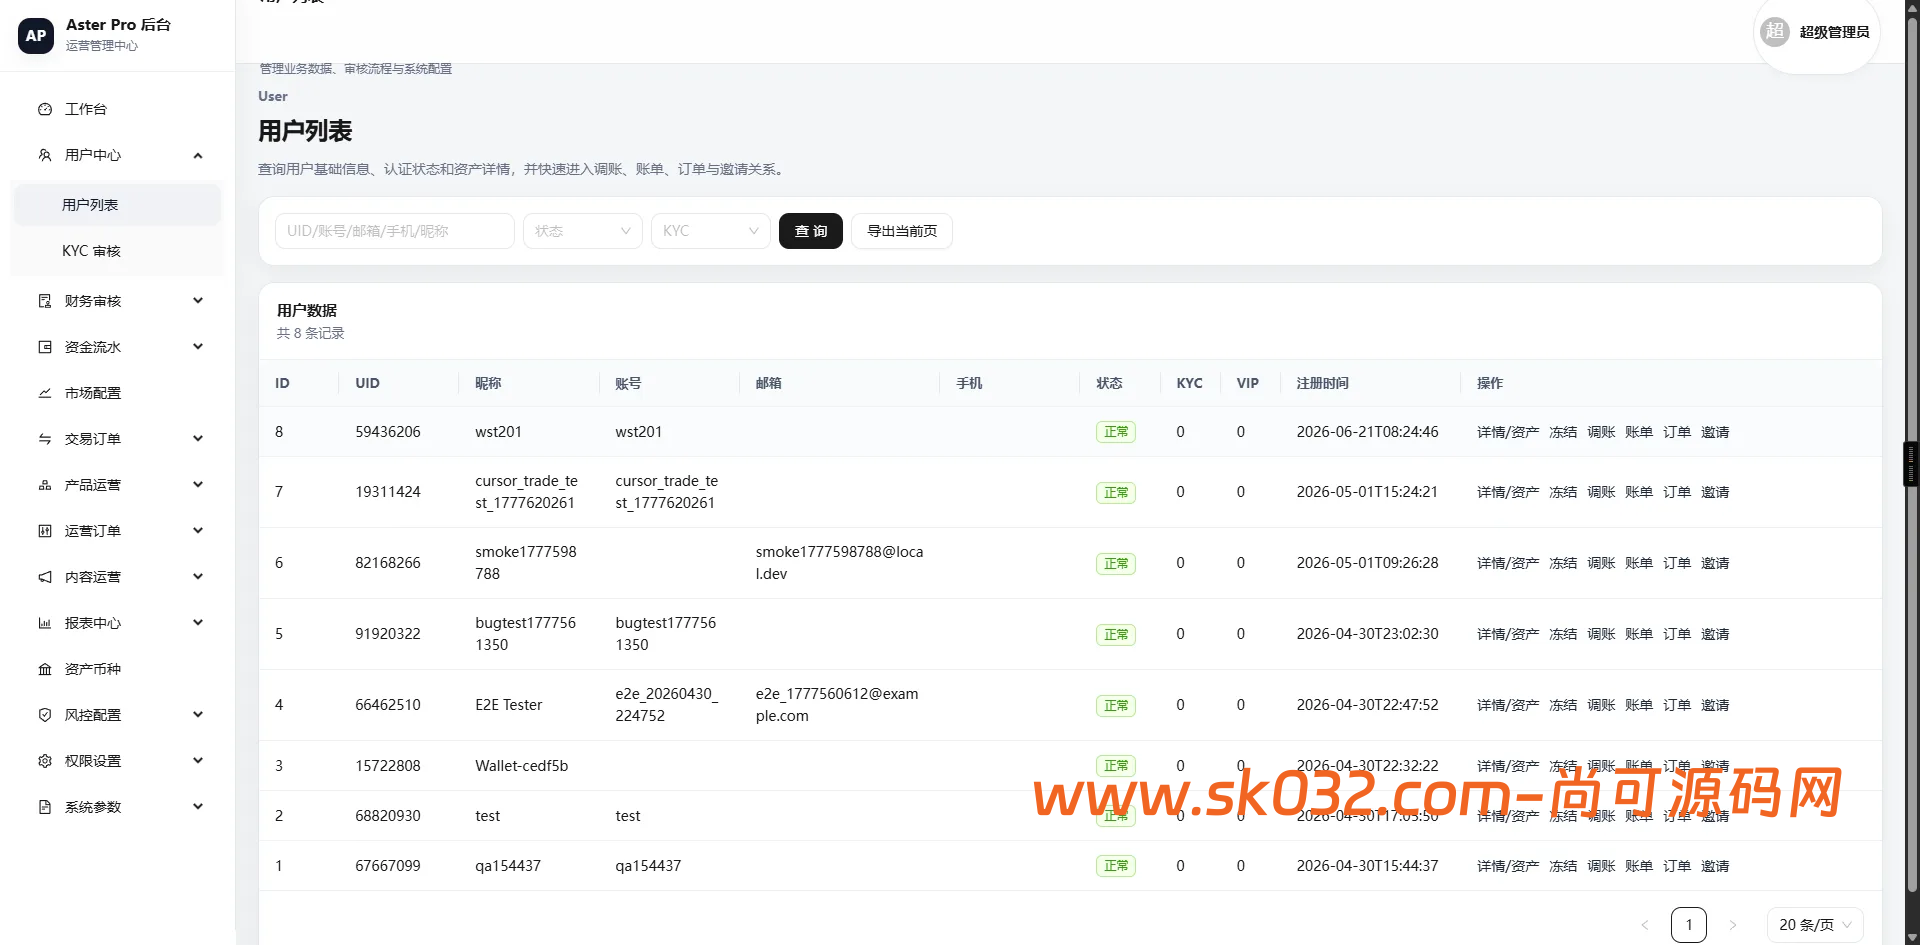Click the 正常 status tag for wst201
The image size is (1920, 945).
point(1116,432)
